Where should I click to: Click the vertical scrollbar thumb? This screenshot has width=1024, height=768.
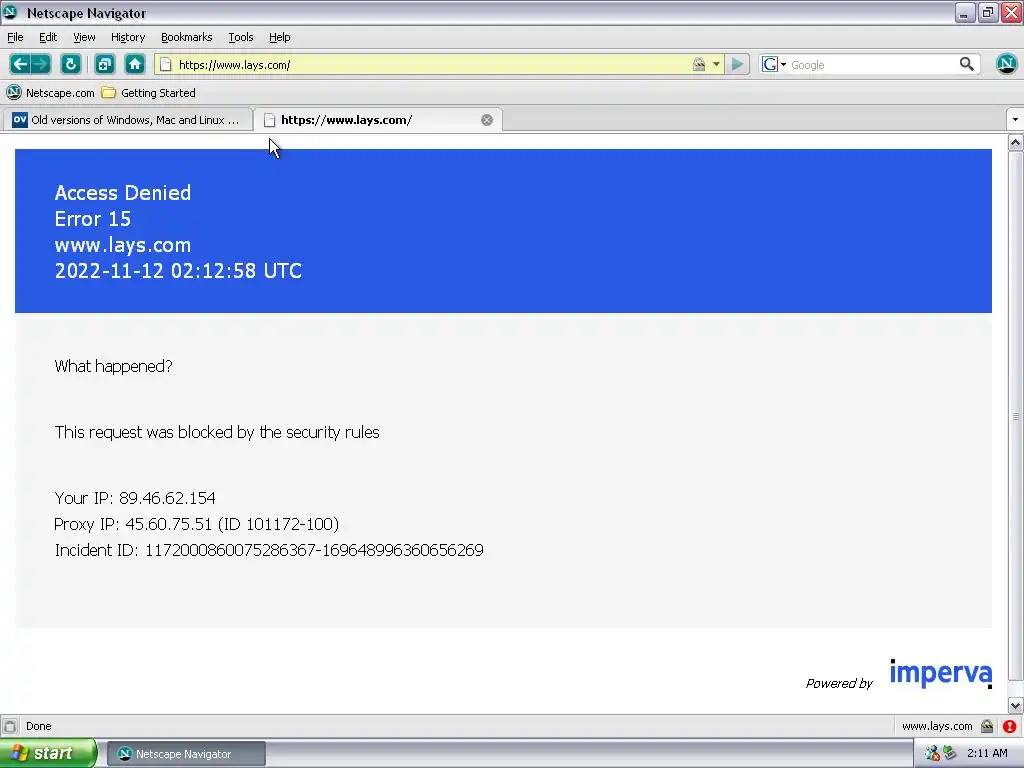pos(1015,416)
